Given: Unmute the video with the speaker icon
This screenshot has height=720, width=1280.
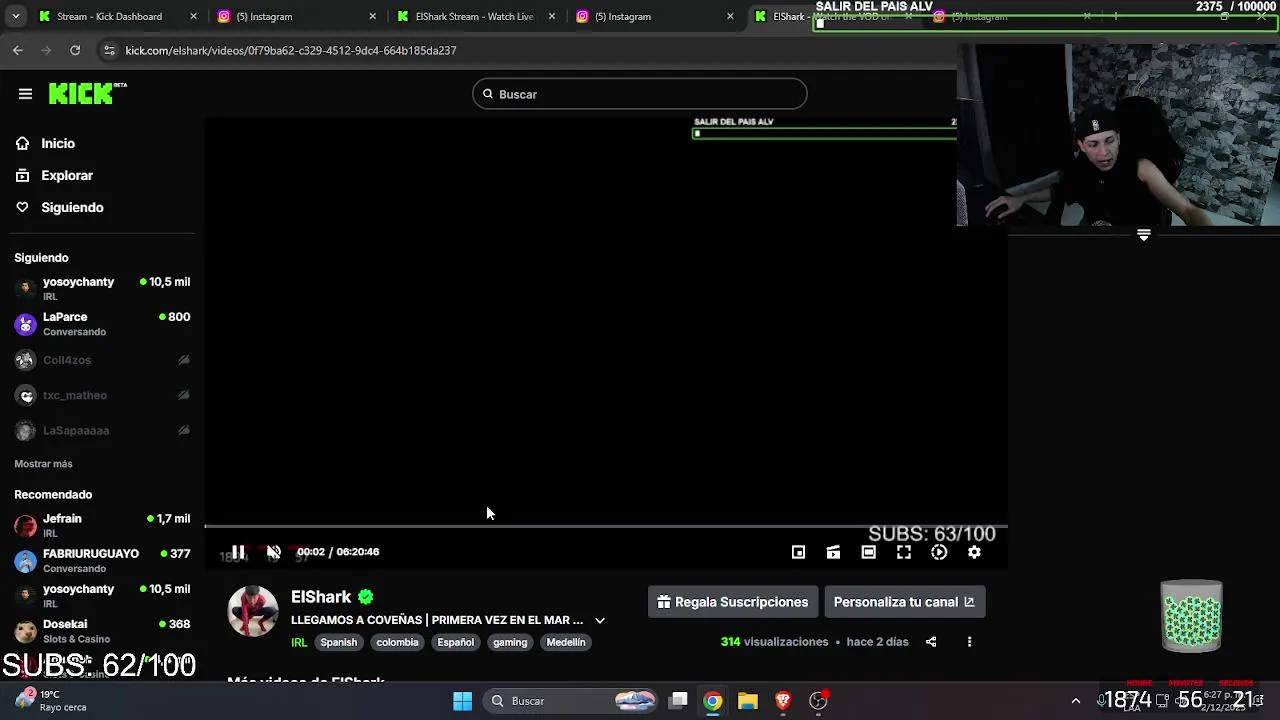Looking at the screenshot, I should (x=273, y=552).
